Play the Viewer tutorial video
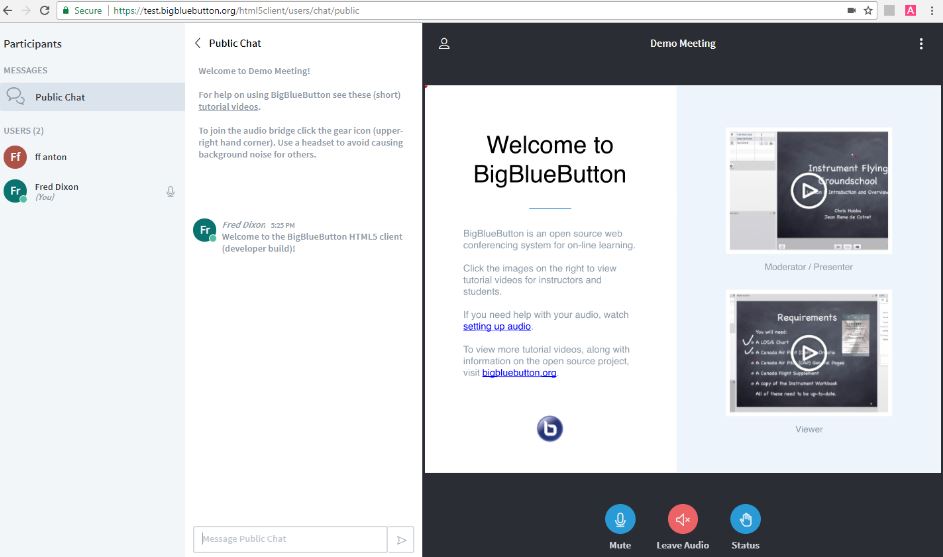943x557 pixels. (808, 354)
